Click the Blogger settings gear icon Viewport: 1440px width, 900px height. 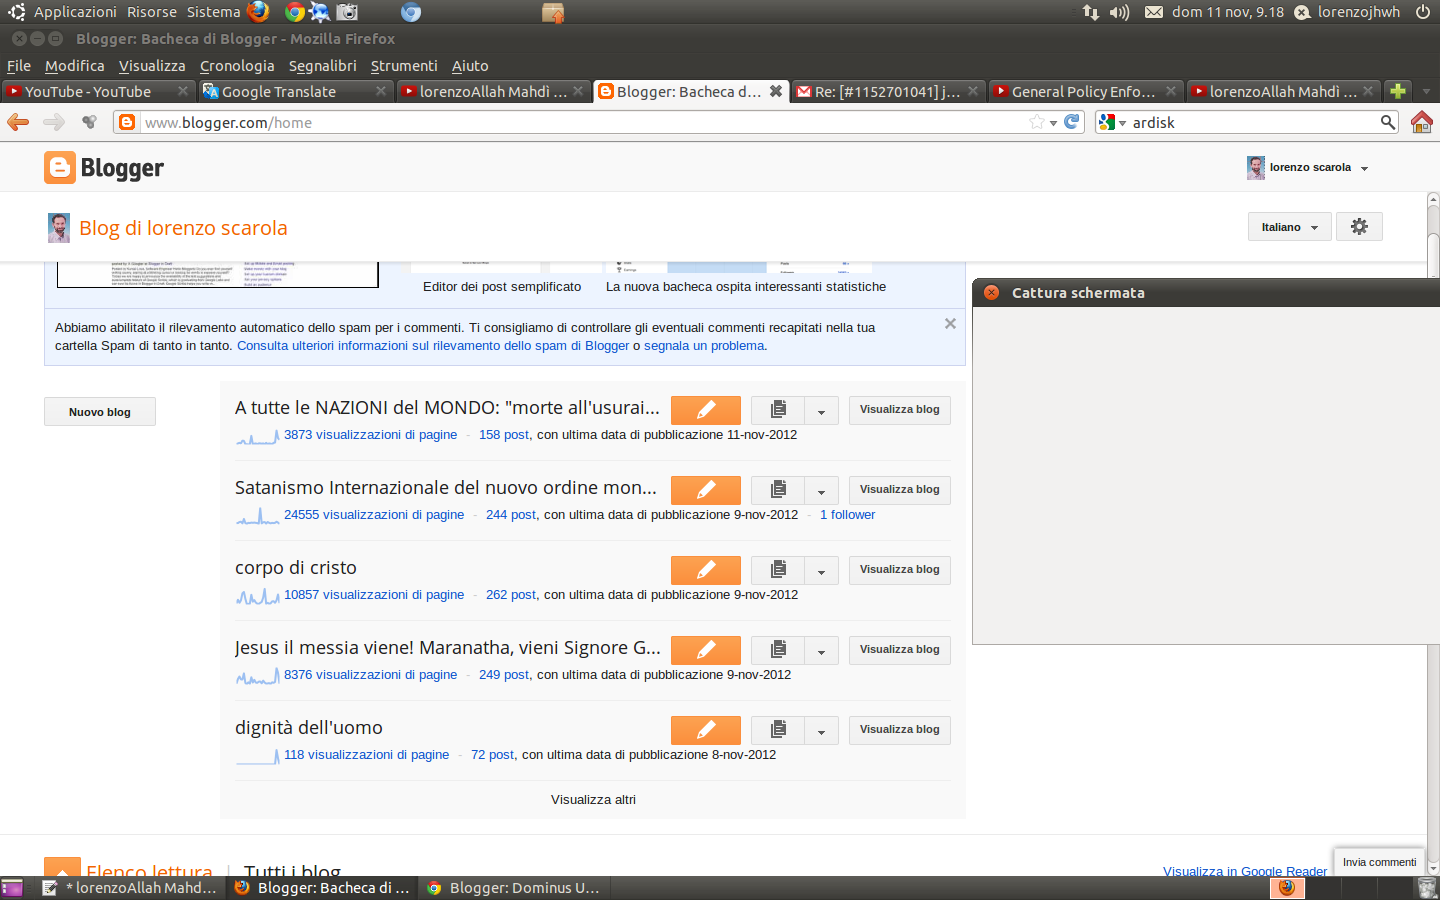[1358, 227]
